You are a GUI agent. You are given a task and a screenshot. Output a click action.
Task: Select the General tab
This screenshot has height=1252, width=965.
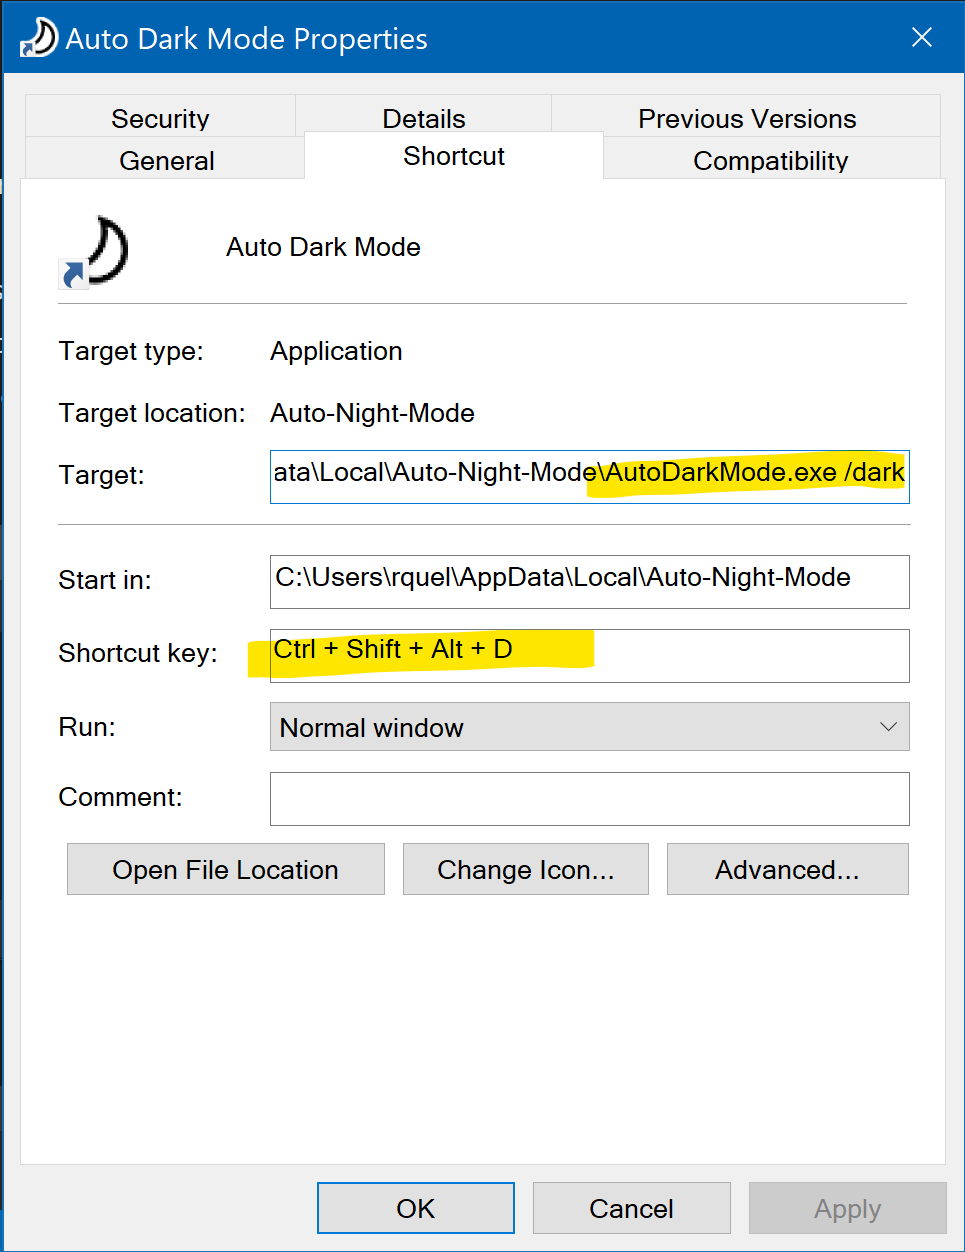pos(166,160)
